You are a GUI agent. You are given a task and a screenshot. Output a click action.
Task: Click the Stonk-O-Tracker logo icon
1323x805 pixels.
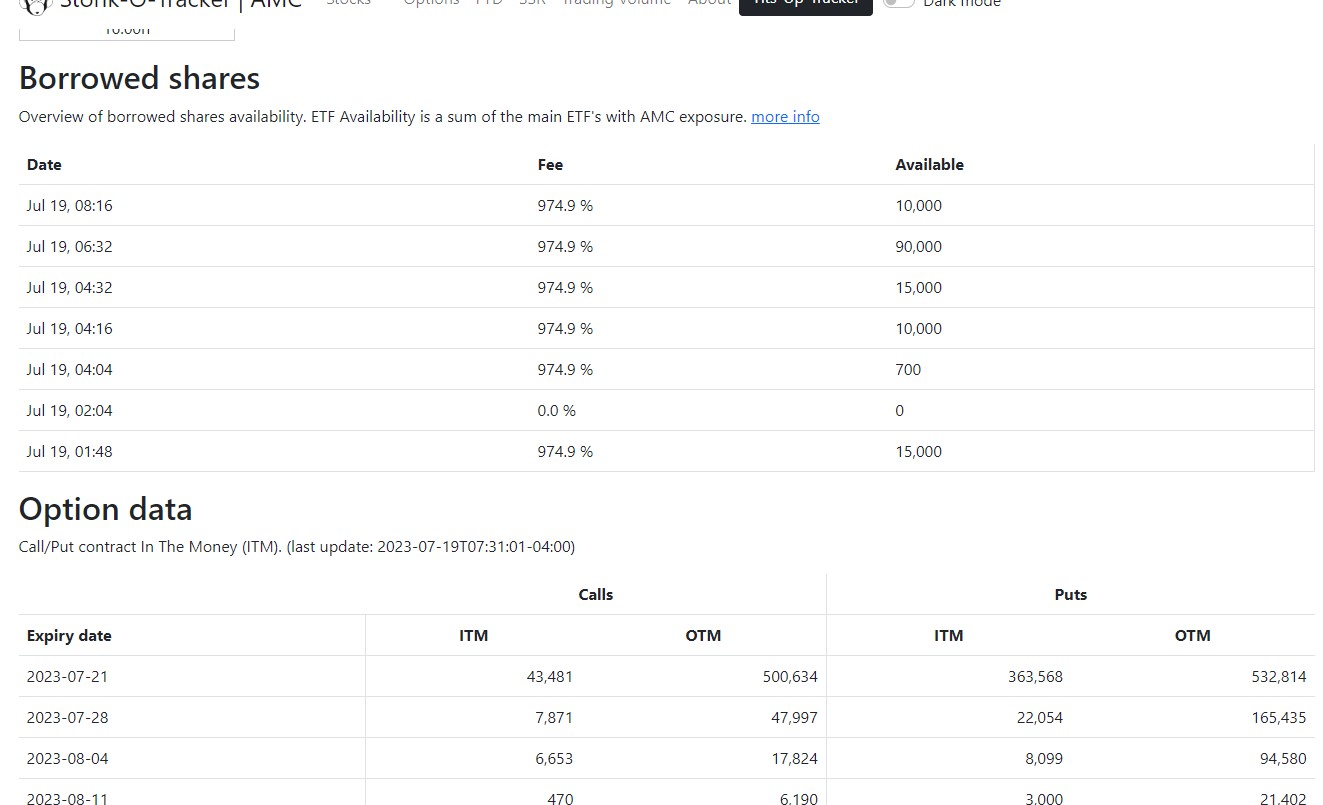click(35, 5)
